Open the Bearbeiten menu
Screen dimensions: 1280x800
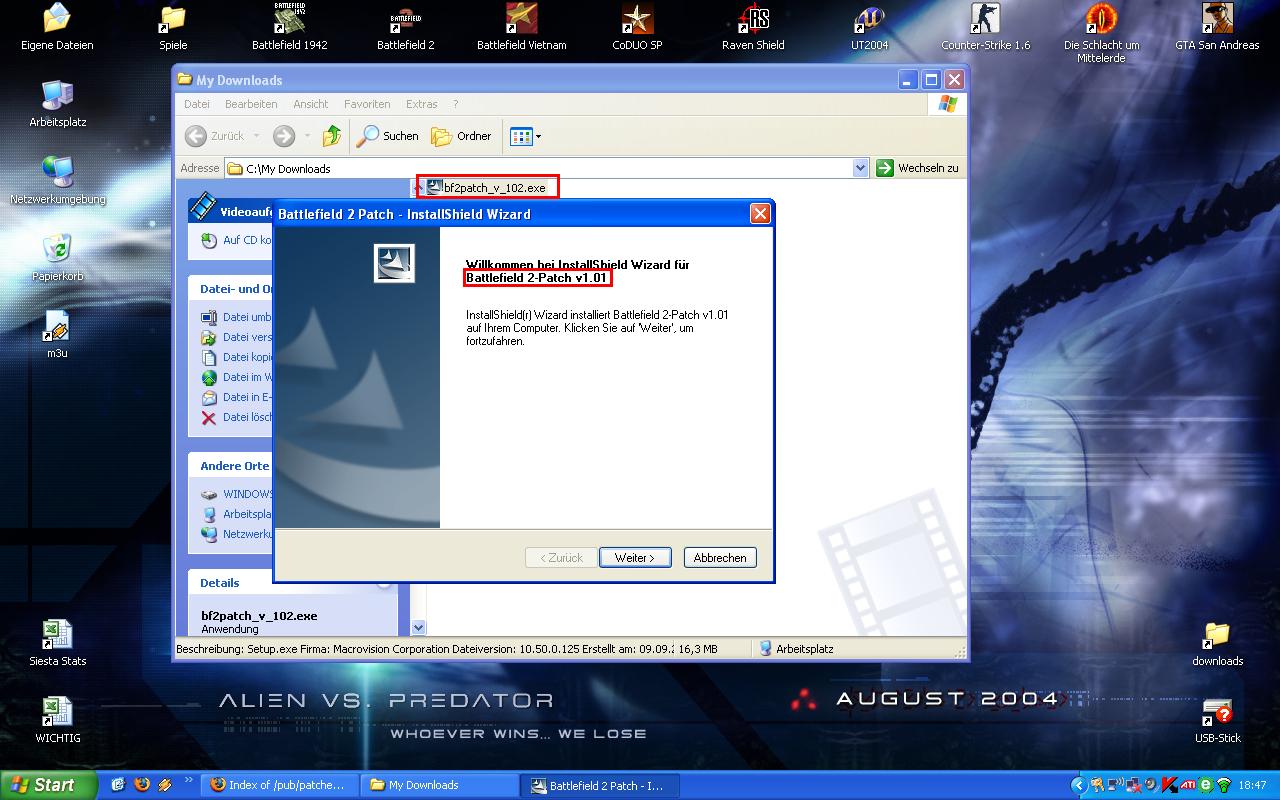(251, 104)
